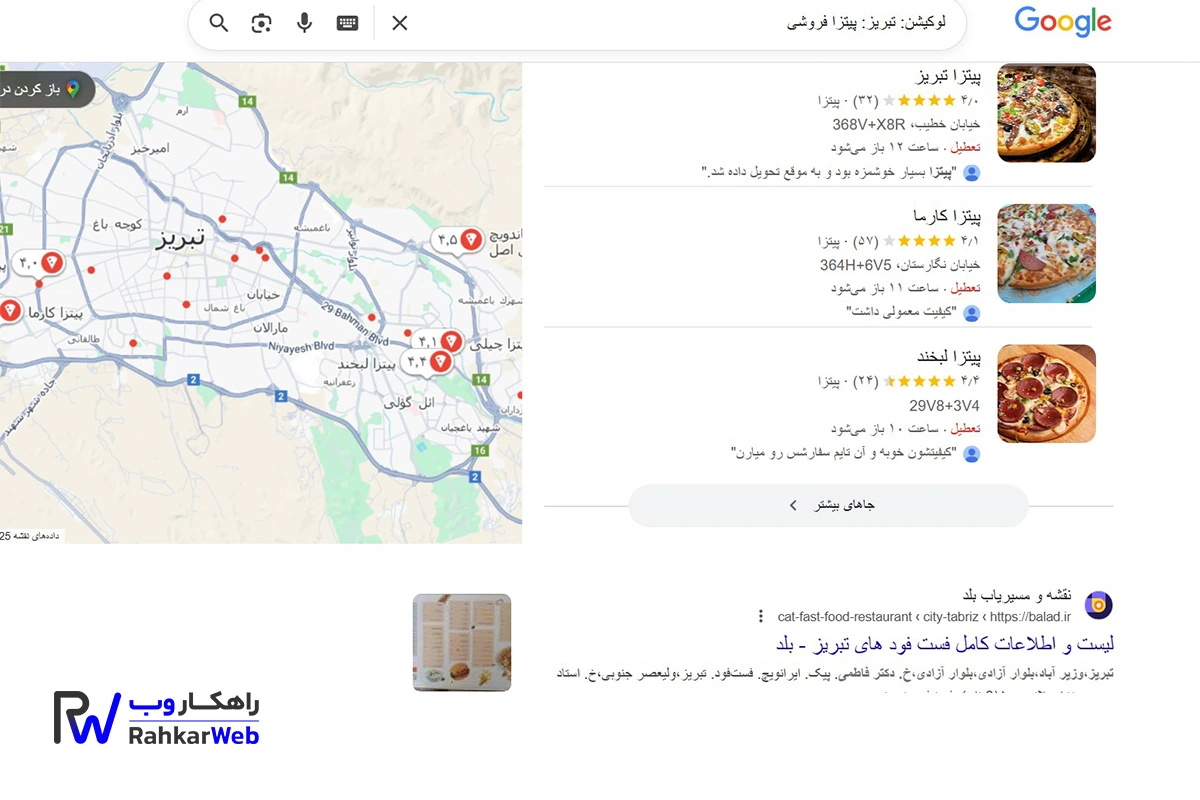Click the تبریز city label on map
1200x800 pixels.
coord(180,240)
